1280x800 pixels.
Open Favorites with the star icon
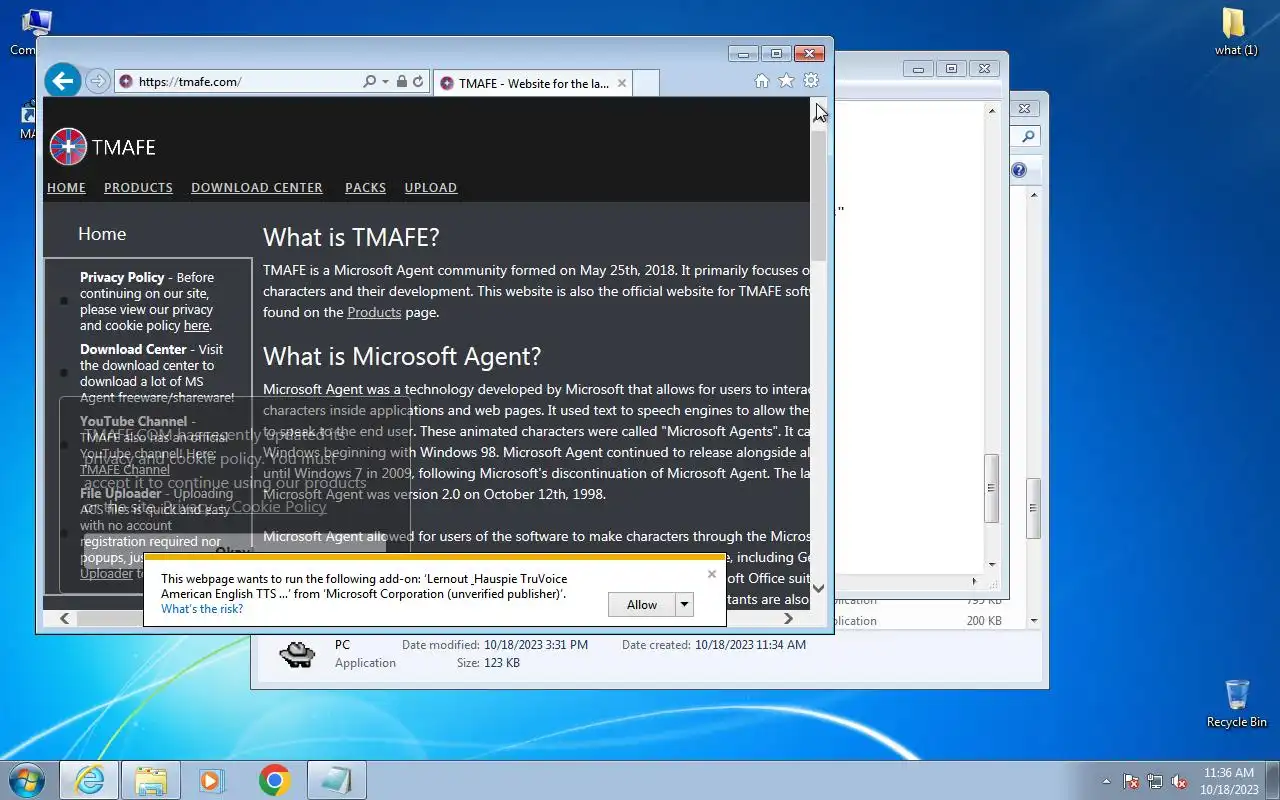(x=786, y=81)
